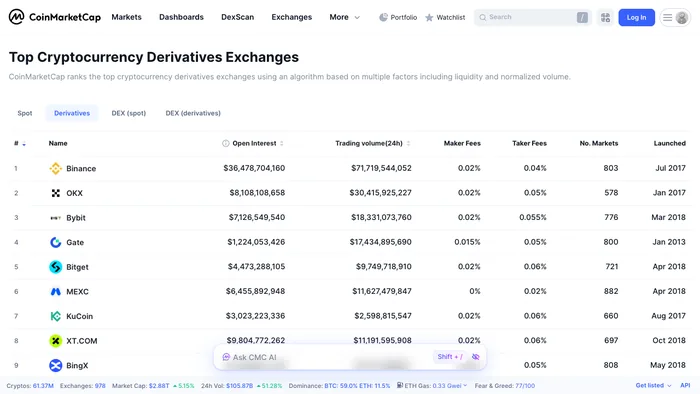Click Bitget launch date Apr 2018

point(669,266)
